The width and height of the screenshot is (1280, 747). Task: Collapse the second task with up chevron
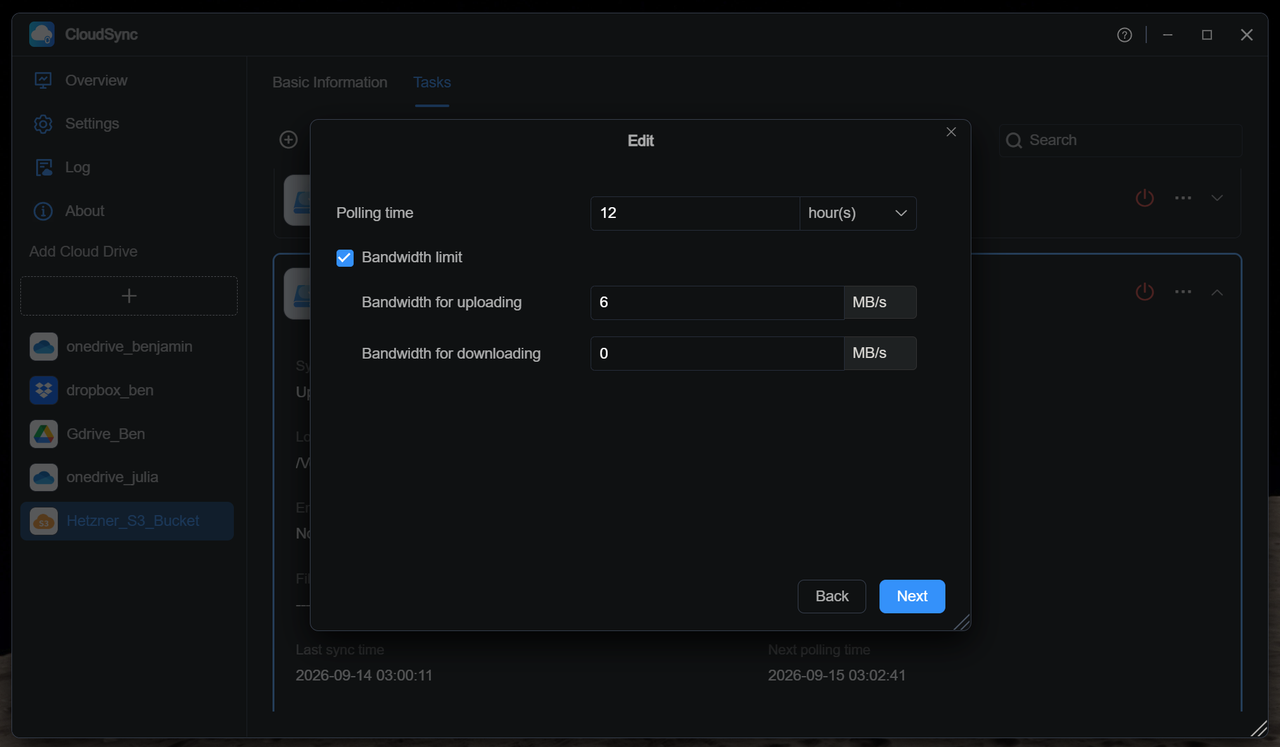(1217, 292)
